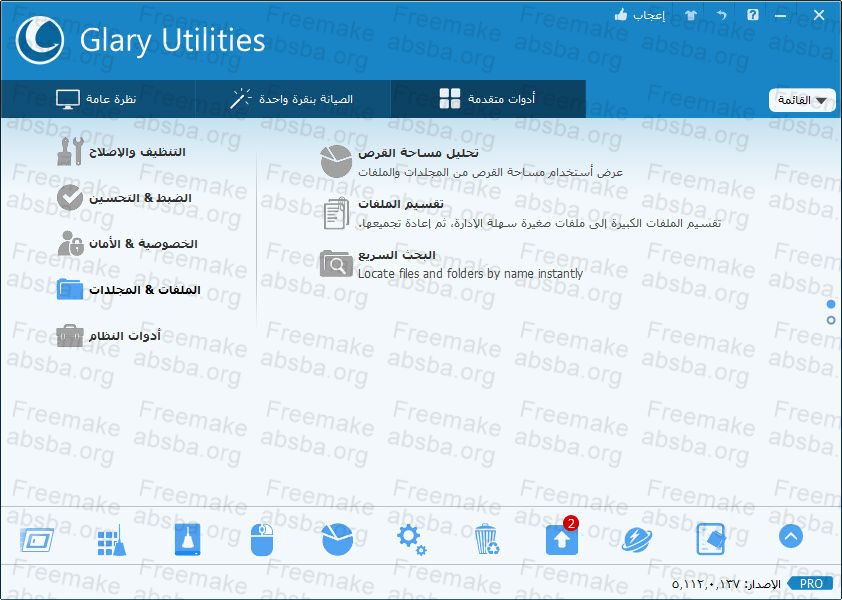Launch registry cleaner grid-broom icon in bottom toolbar

[112, 539]
